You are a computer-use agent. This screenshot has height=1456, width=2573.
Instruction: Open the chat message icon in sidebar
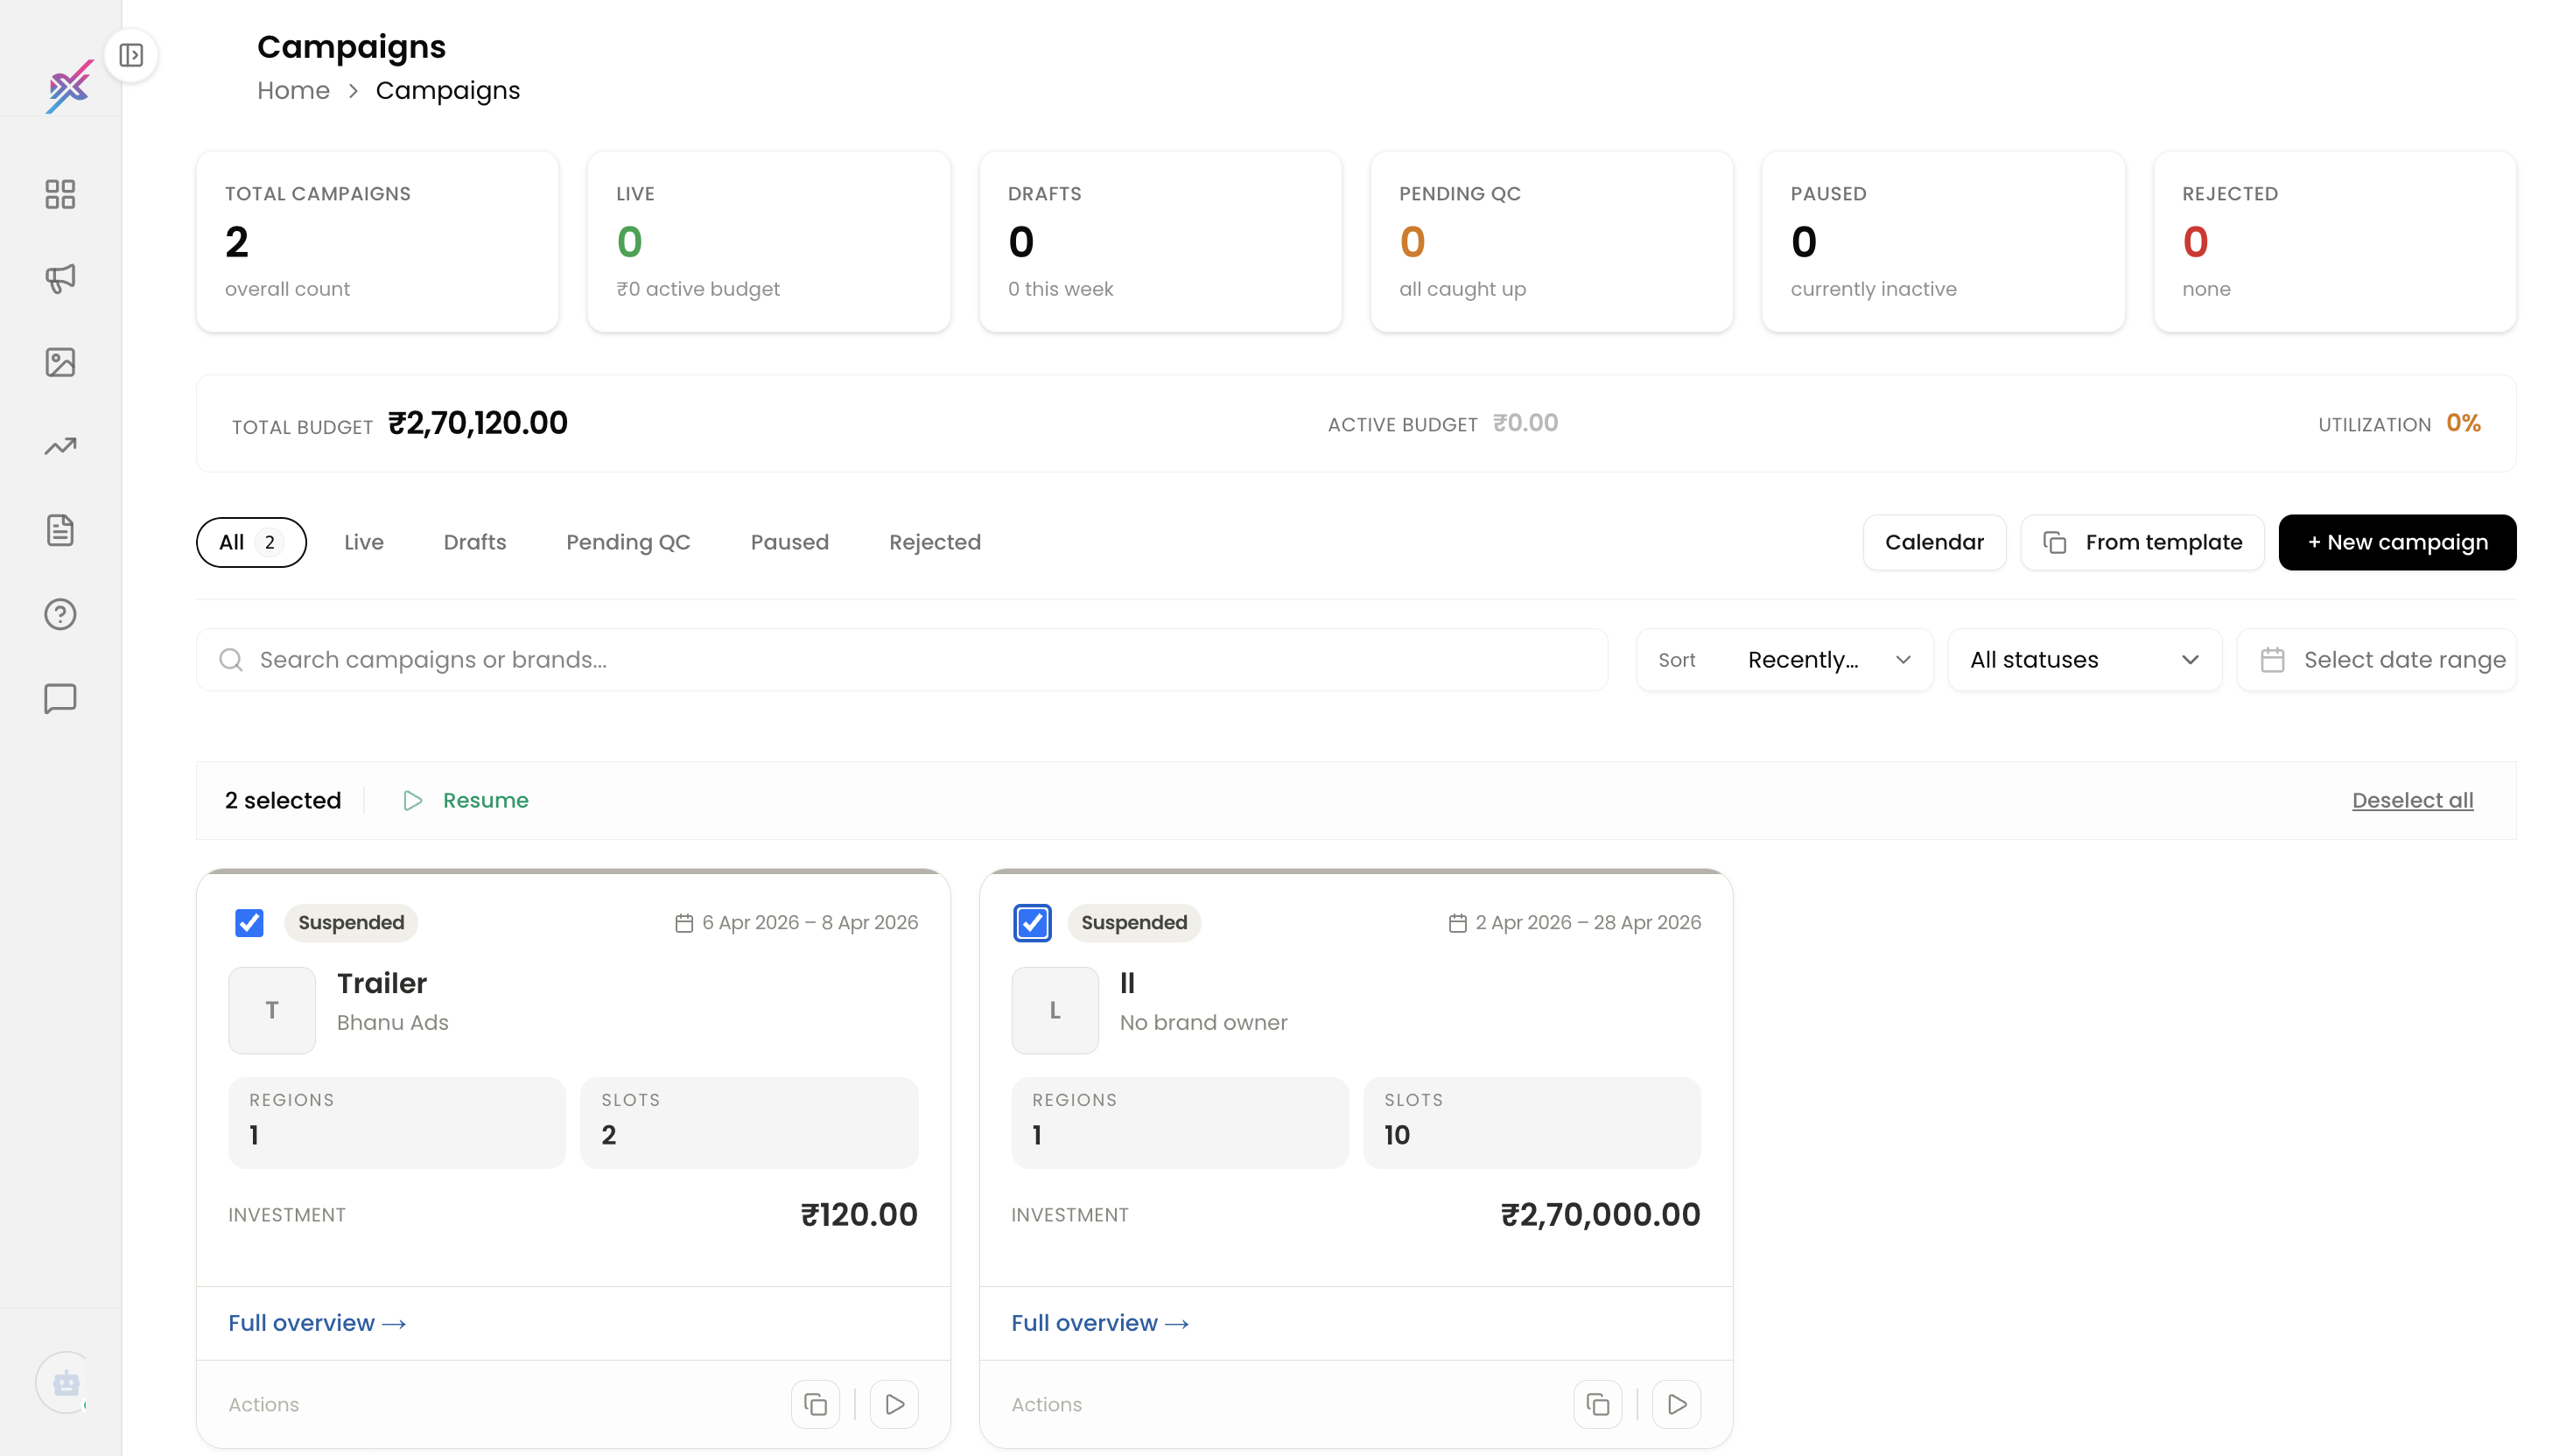point(60,698)
